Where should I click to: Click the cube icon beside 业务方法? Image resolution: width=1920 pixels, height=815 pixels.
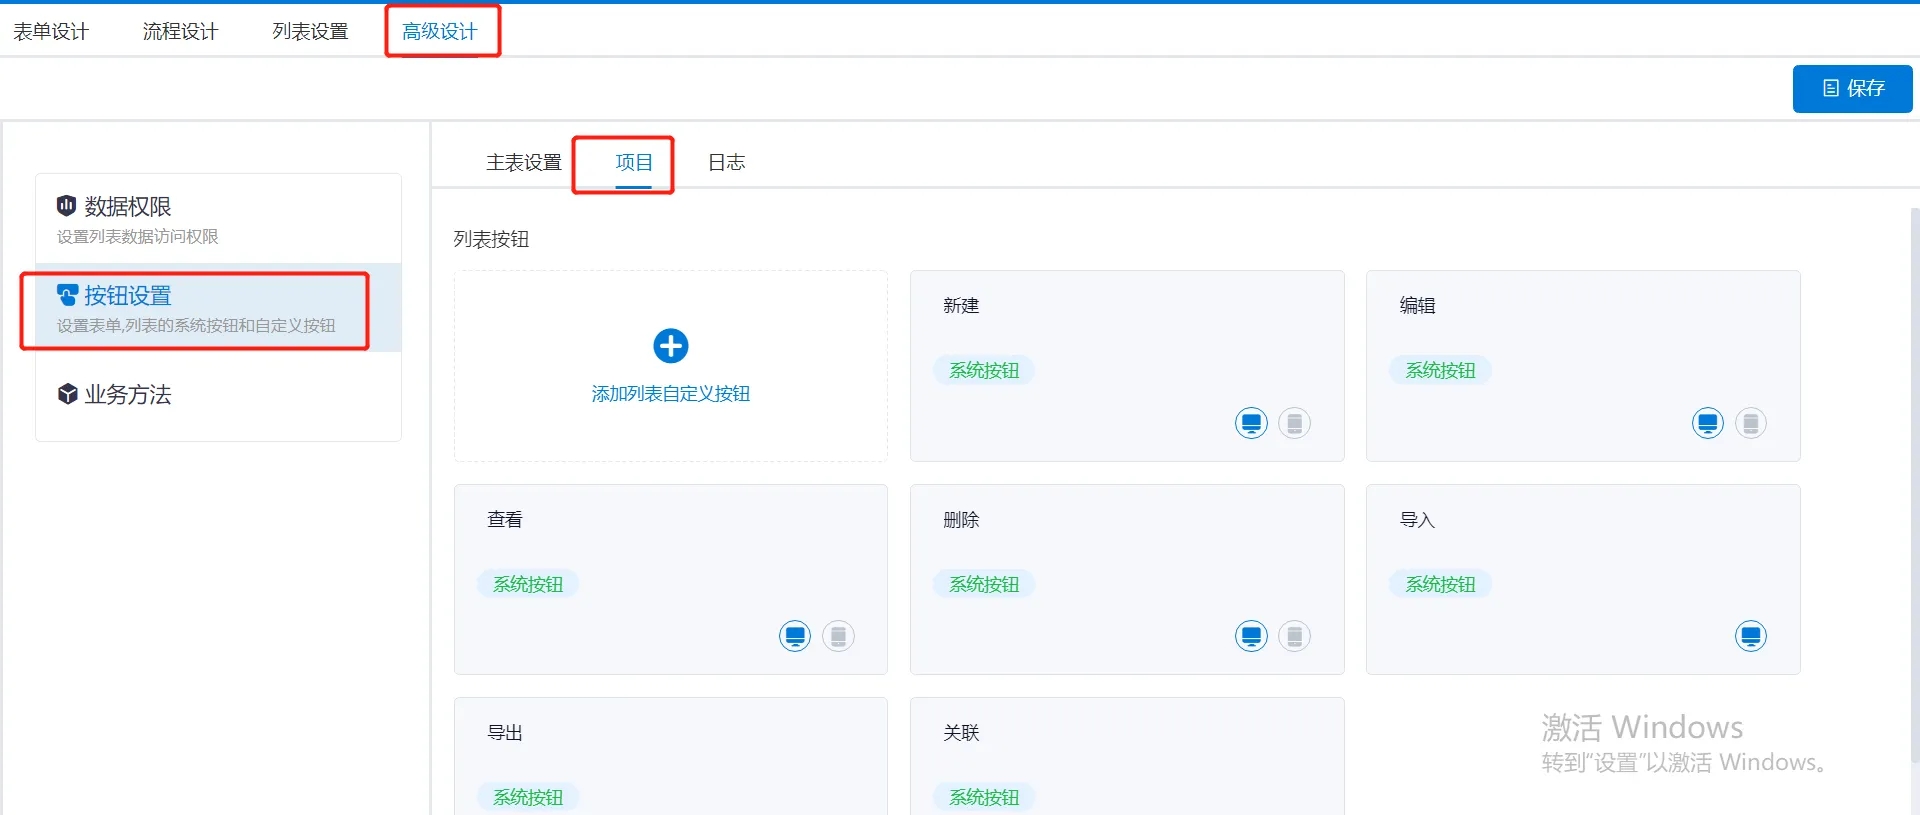(67, 394)
